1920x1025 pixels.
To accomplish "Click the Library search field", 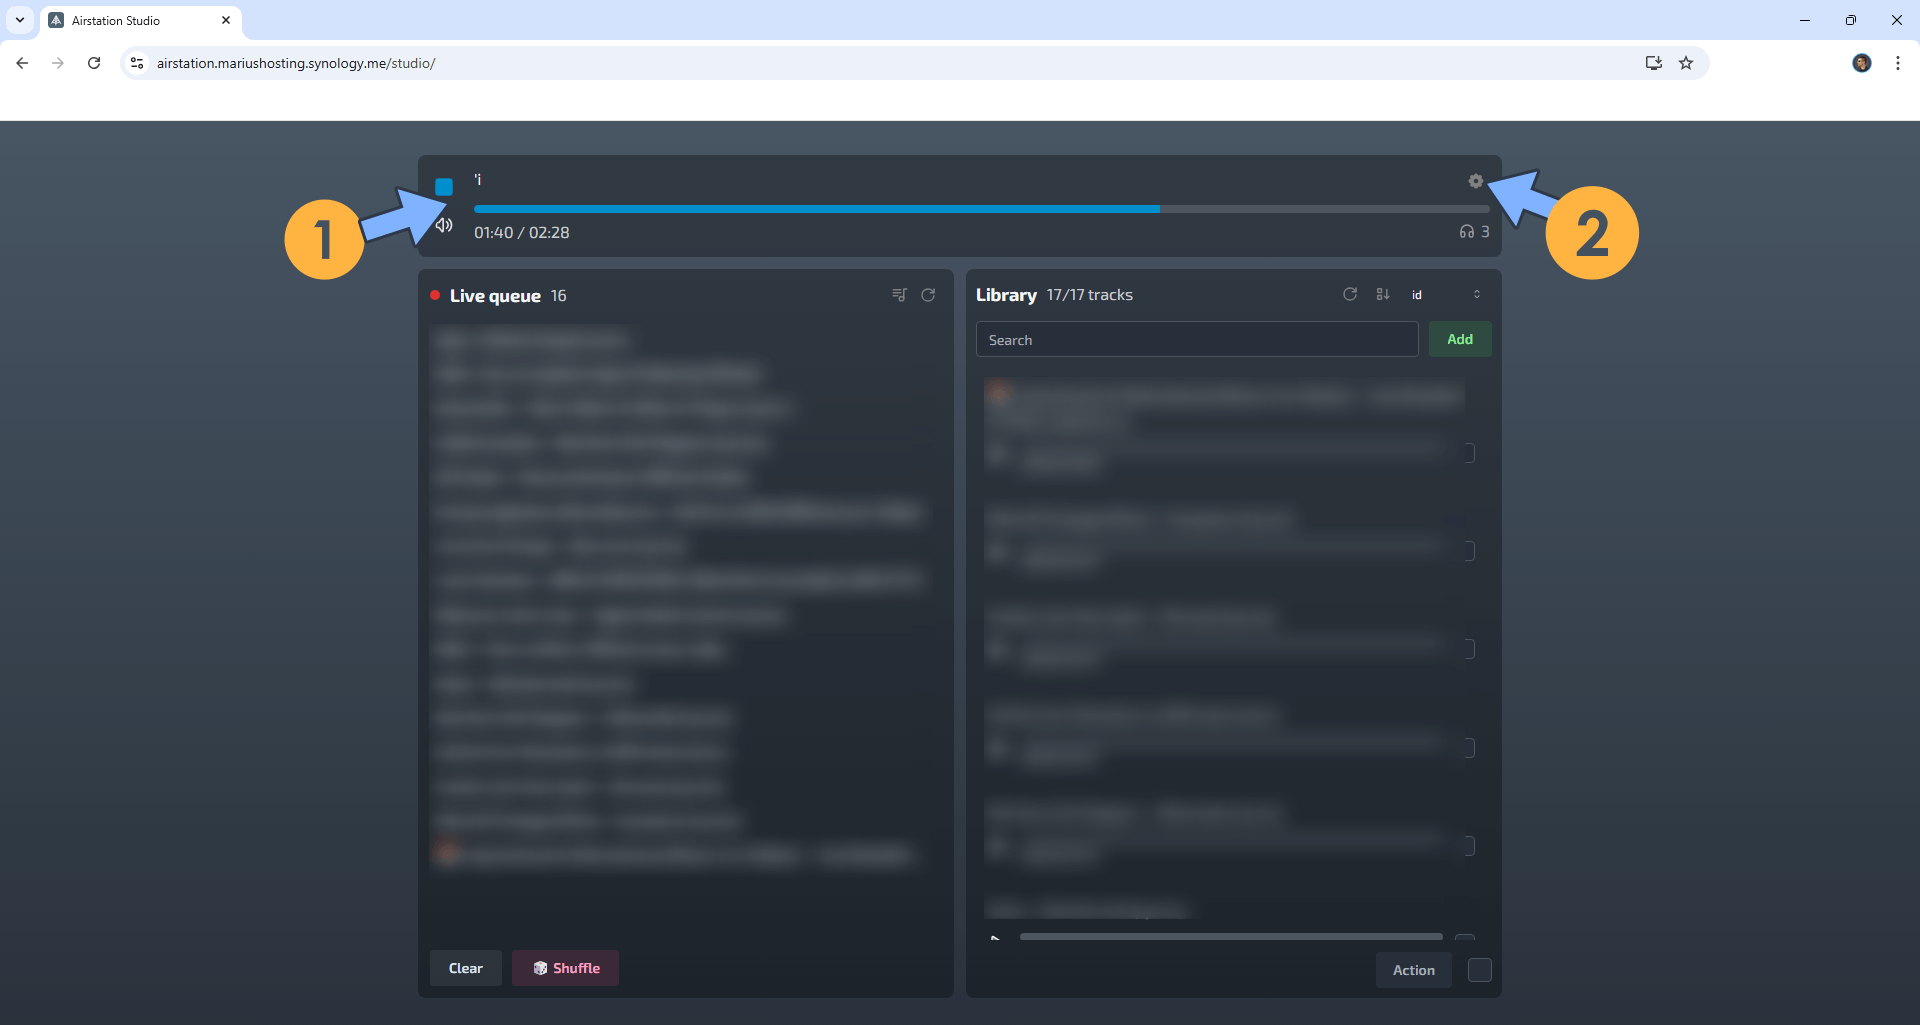I will click(x=1197, y=339).
